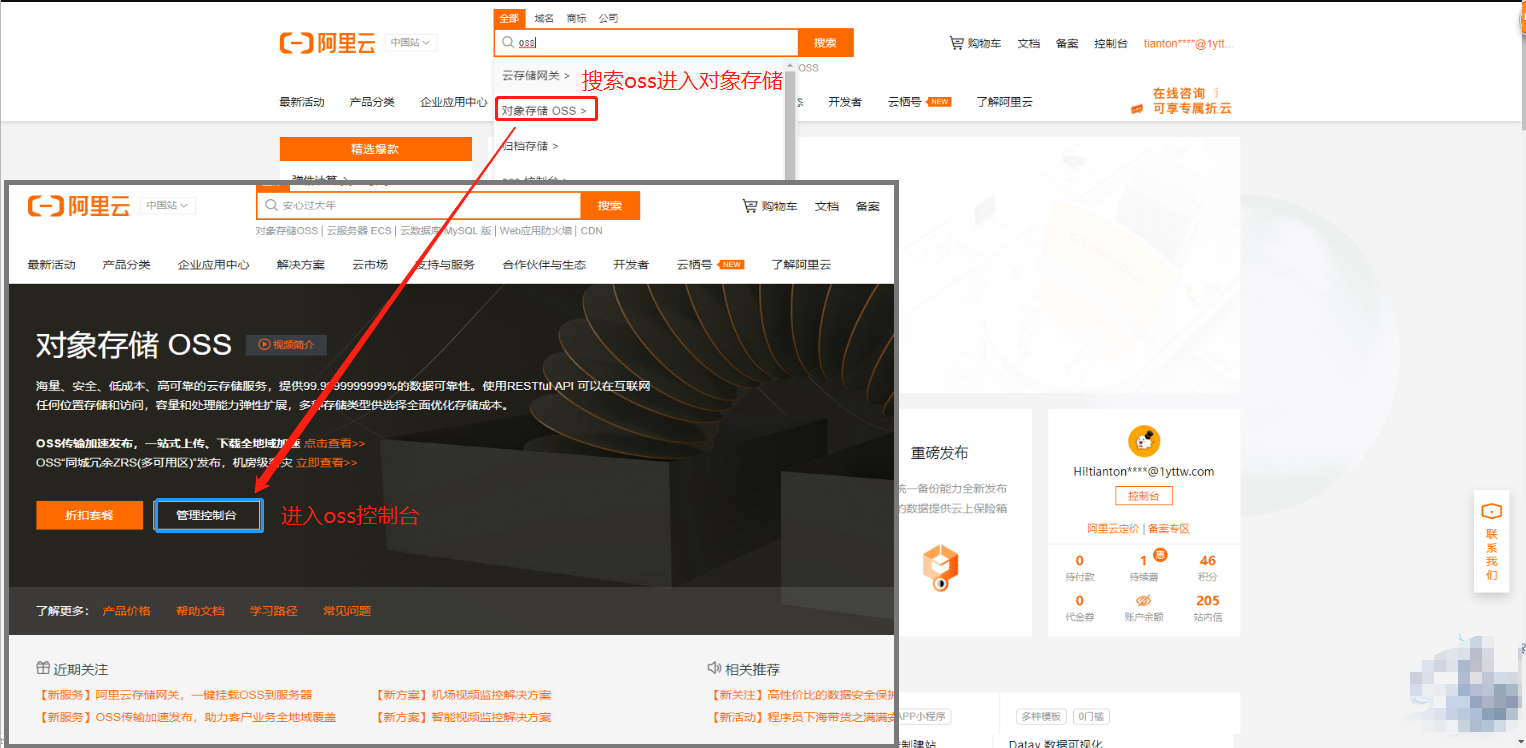Screen dimensions: 1526x748
Task: Click the Web应用防火墙 hot link
Action: 536,231
